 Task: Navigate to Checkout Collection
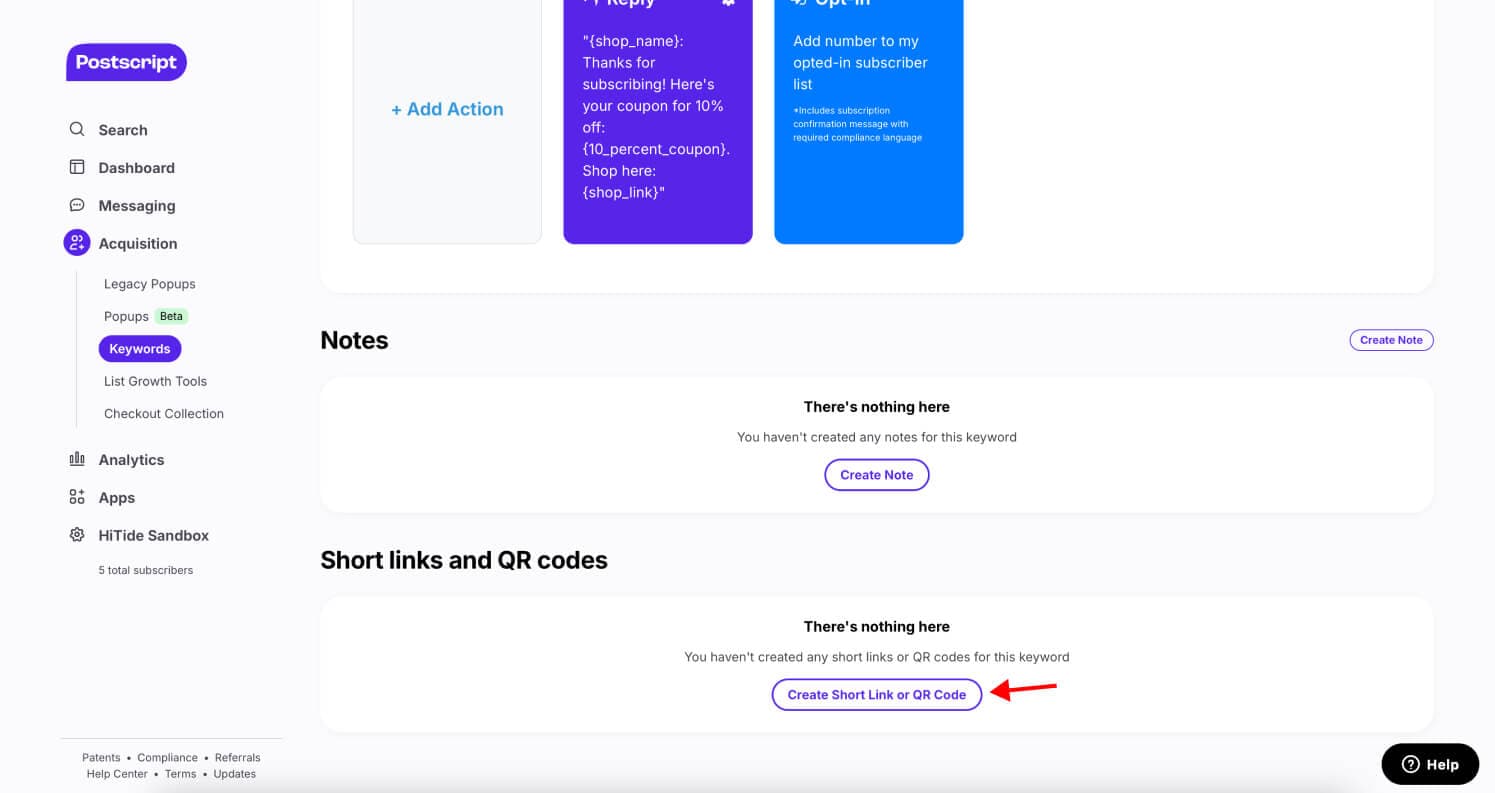coord(164,413)
